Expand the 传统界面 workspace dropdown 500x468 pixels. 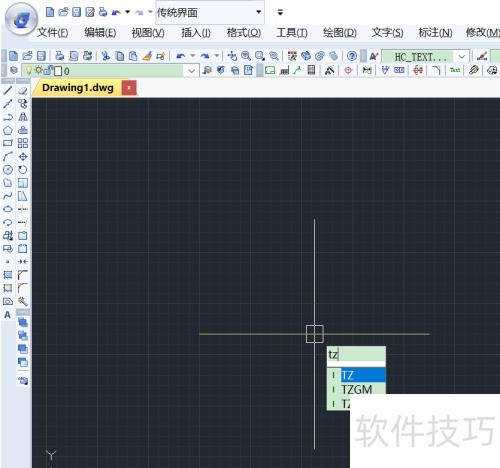[258, 12]
